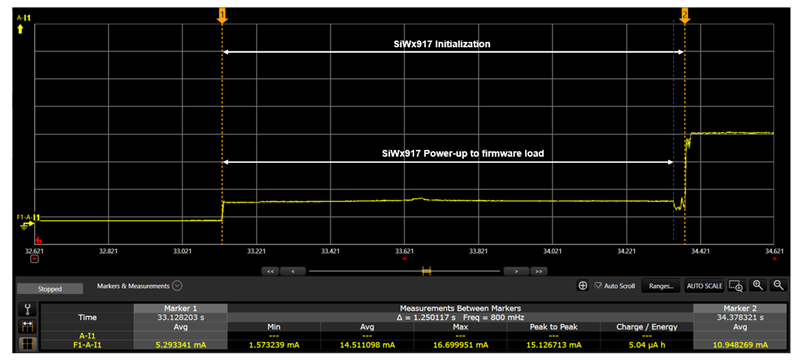Open the Ranges... dialog
The image size is (809, 362).
[x=661, y=286]
